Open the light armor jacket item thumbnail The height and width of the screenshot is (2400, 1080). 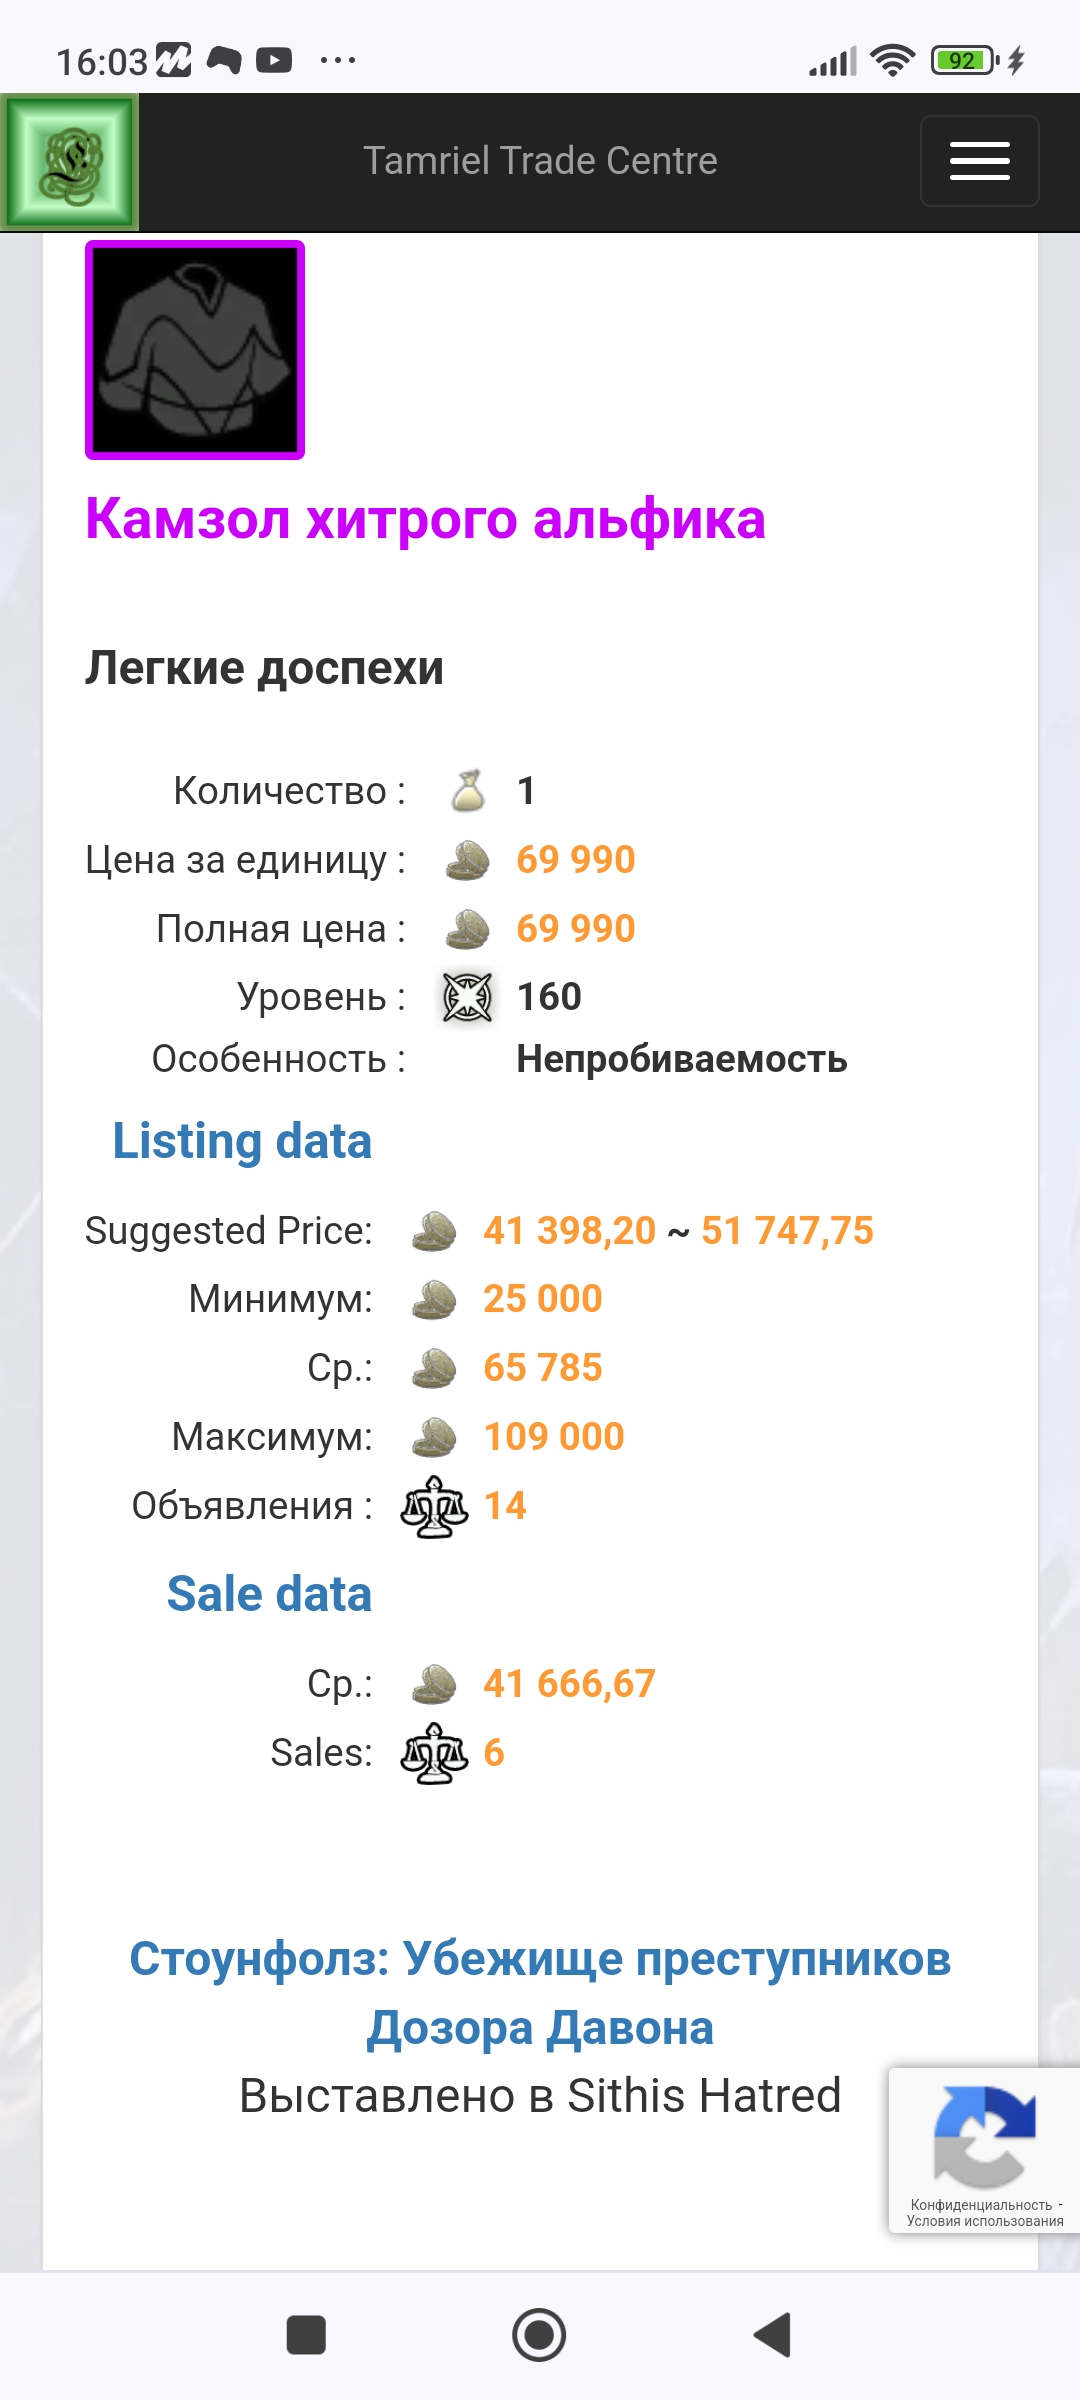(x=195, y=350)
